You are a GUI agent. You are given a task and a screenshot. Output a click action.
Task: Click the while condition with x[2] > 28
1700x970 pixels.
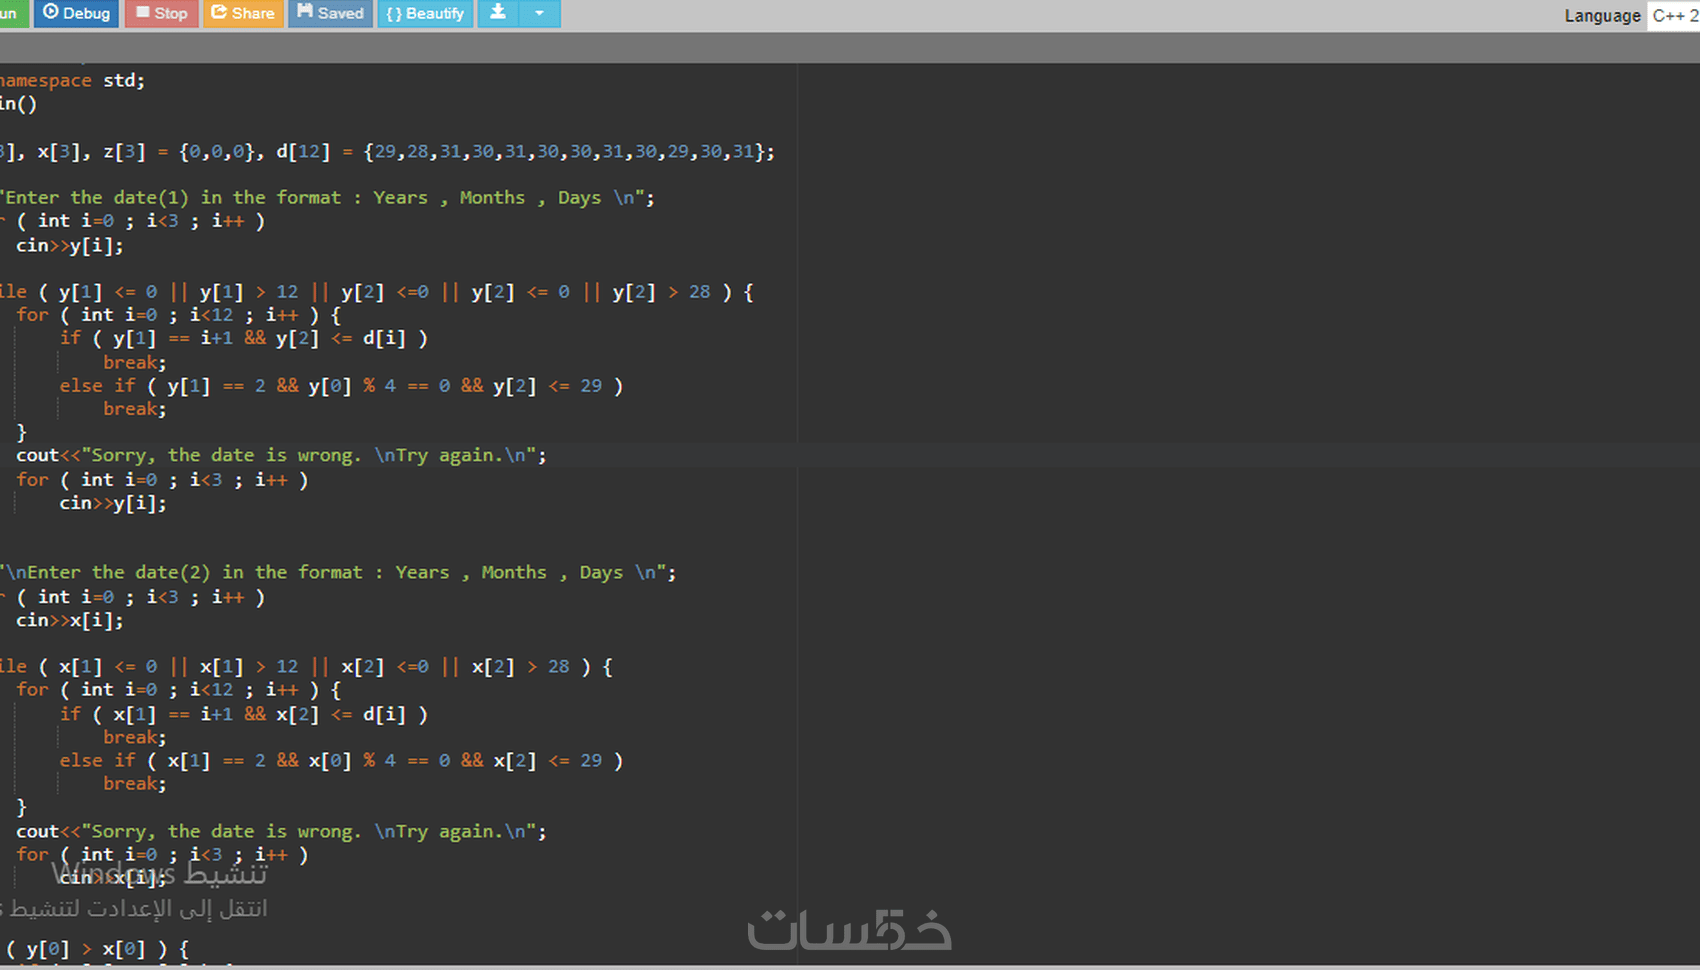(306, 667)
